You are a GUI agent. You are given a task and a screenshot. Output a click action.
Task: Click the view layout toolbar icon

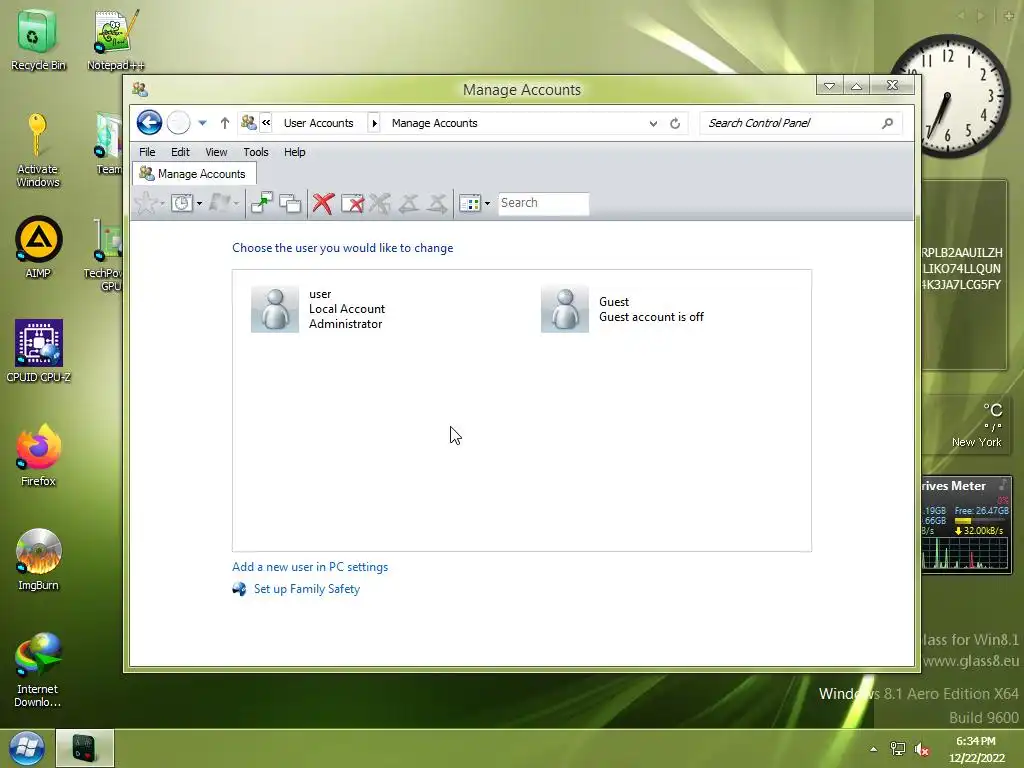pos(470,203)
